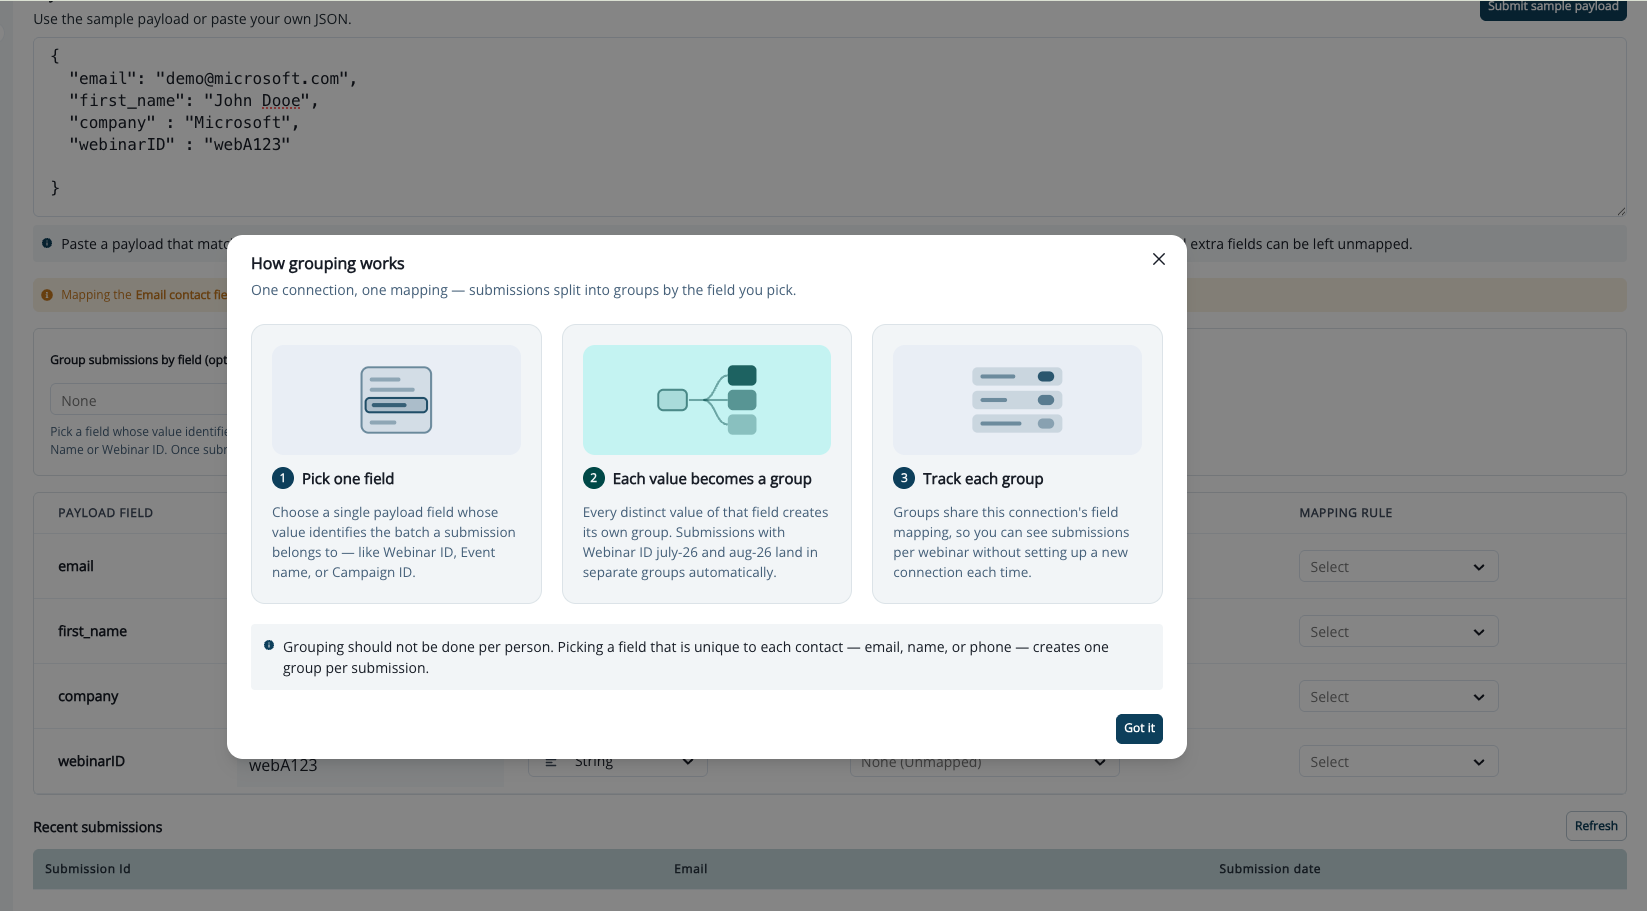Click the Got it button
This screenshot has height=911, width=1647.
click(1139, 728)
